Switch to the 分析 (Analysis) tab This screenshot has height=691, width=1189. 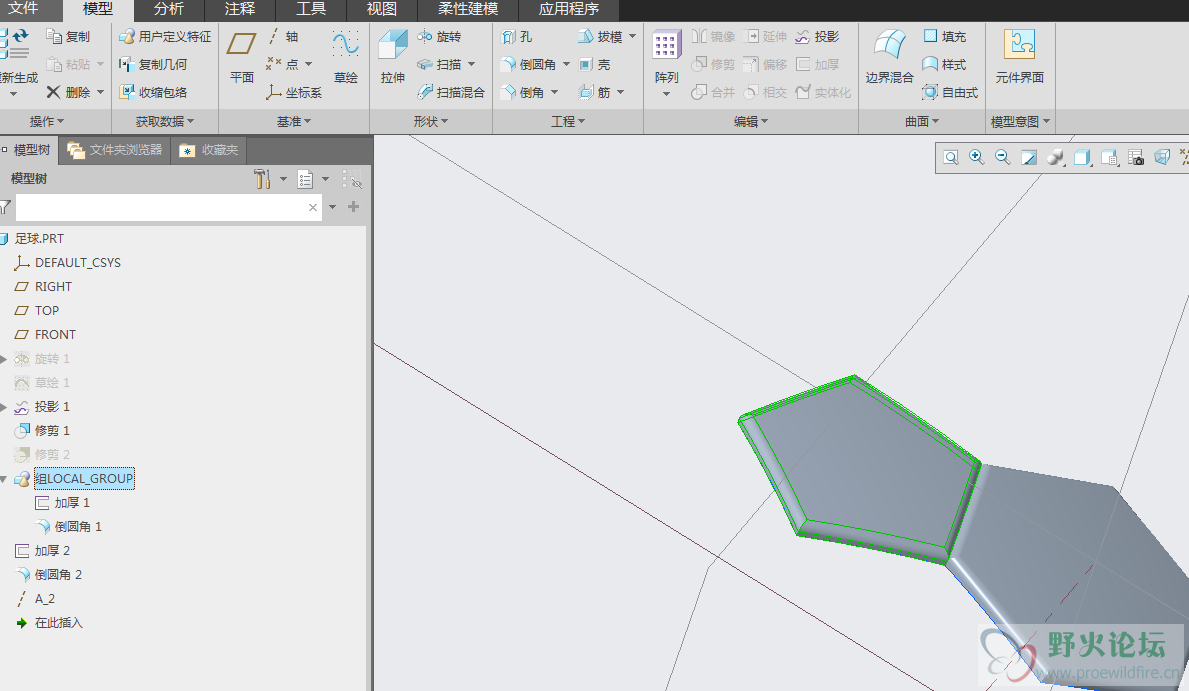(x=168, y=9)
